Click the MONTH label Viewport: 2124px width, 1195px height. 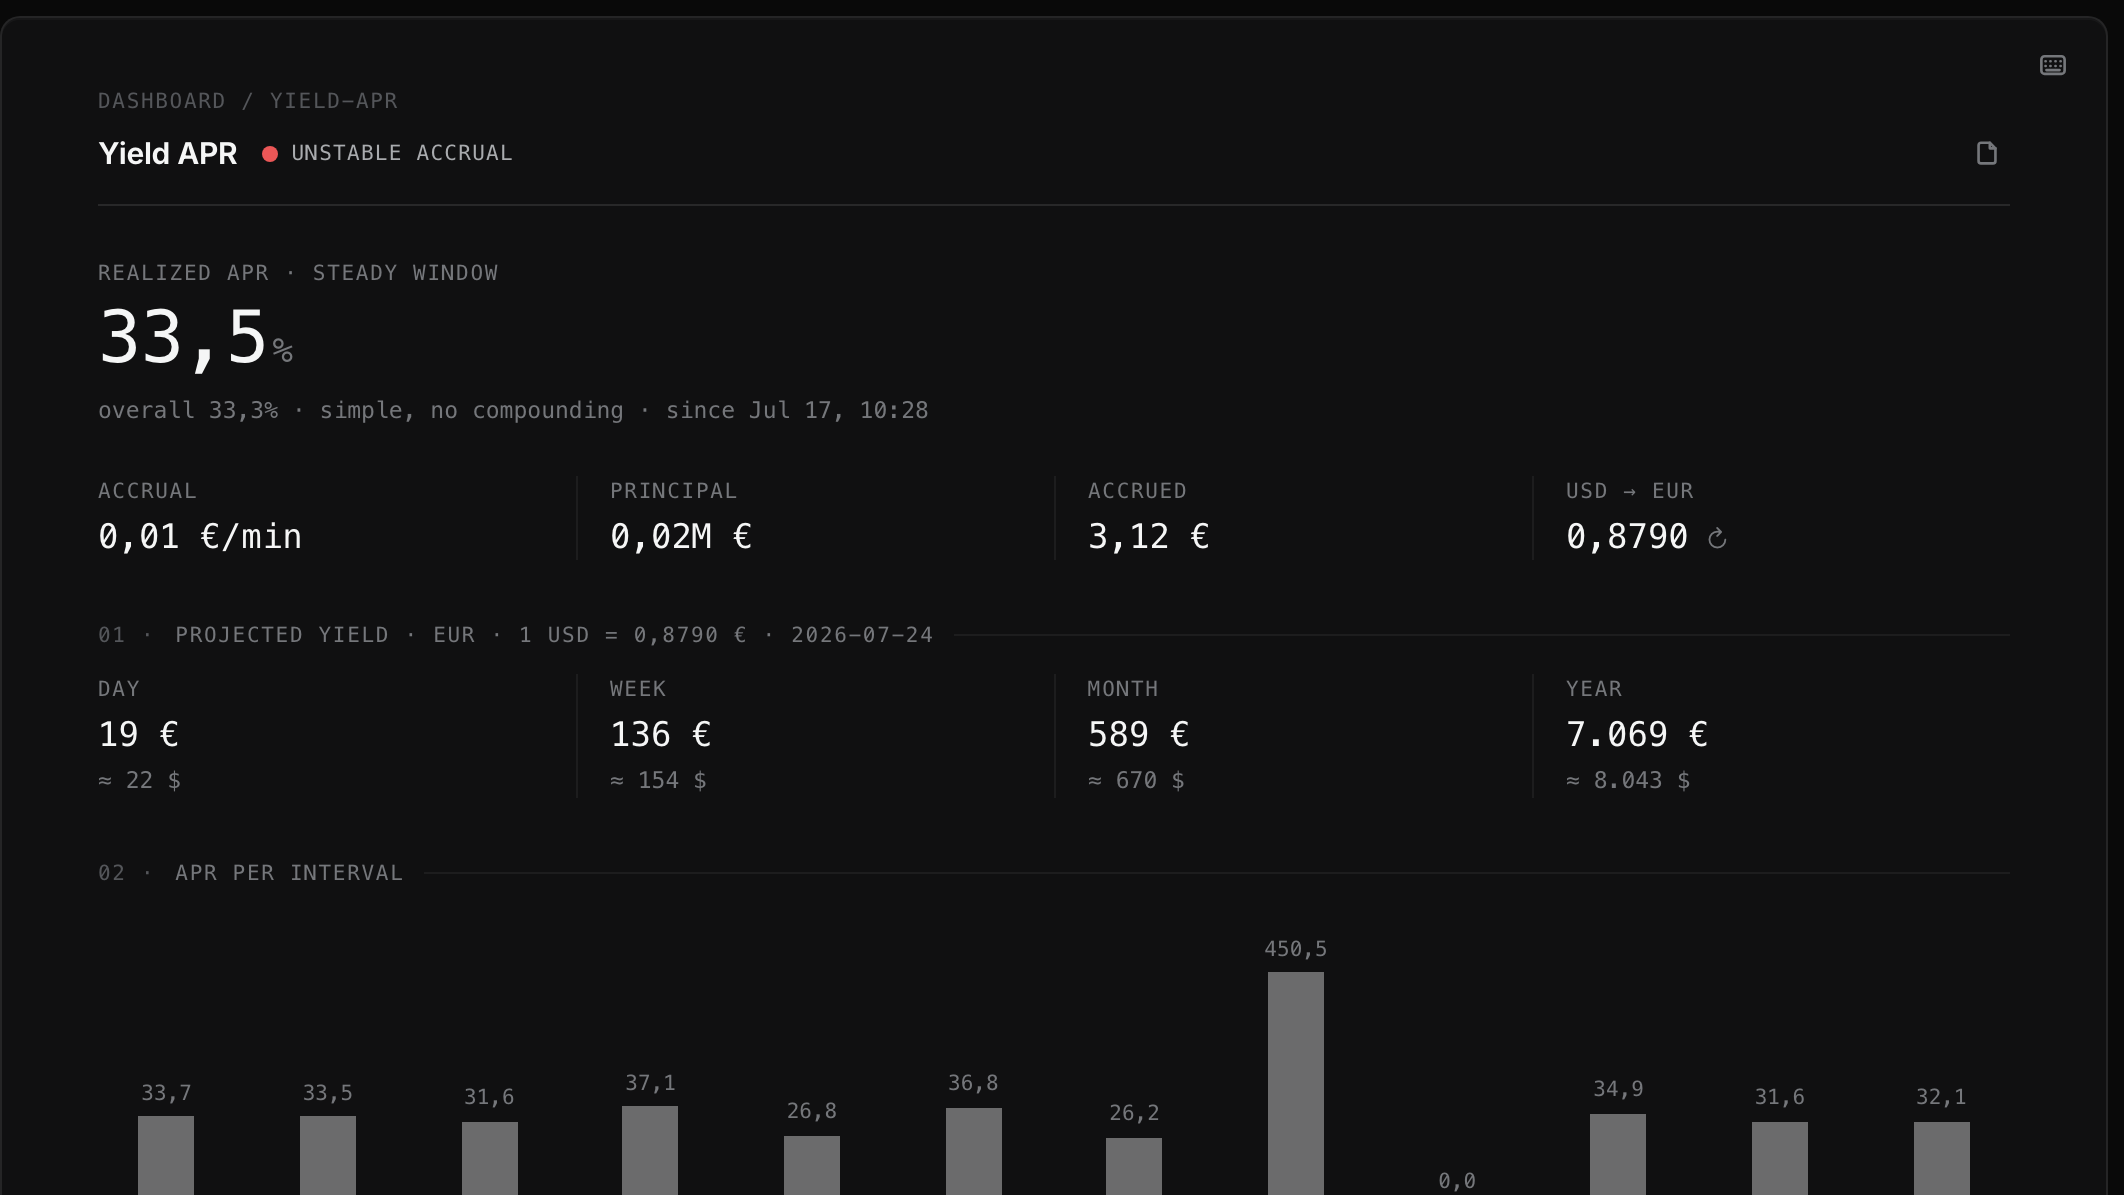(x=1123, y=689)
